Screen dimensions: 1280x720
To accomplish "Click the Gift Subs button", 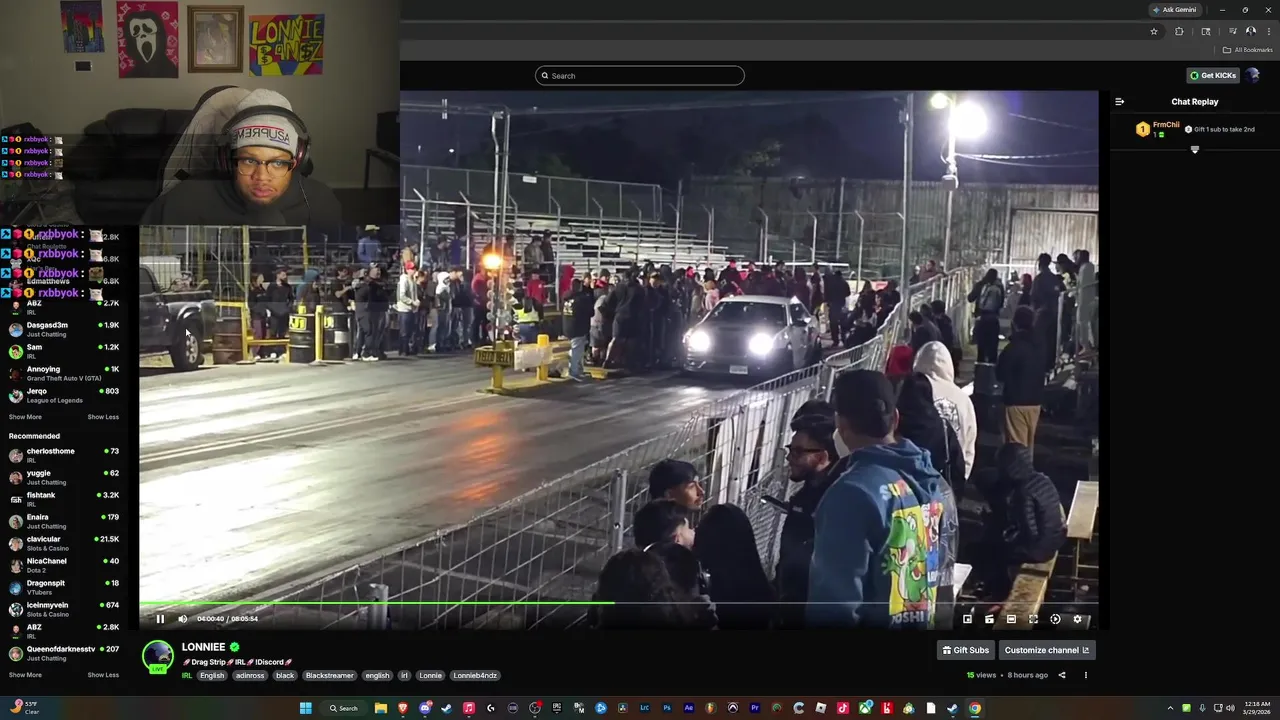I will (x=965, y=650).
